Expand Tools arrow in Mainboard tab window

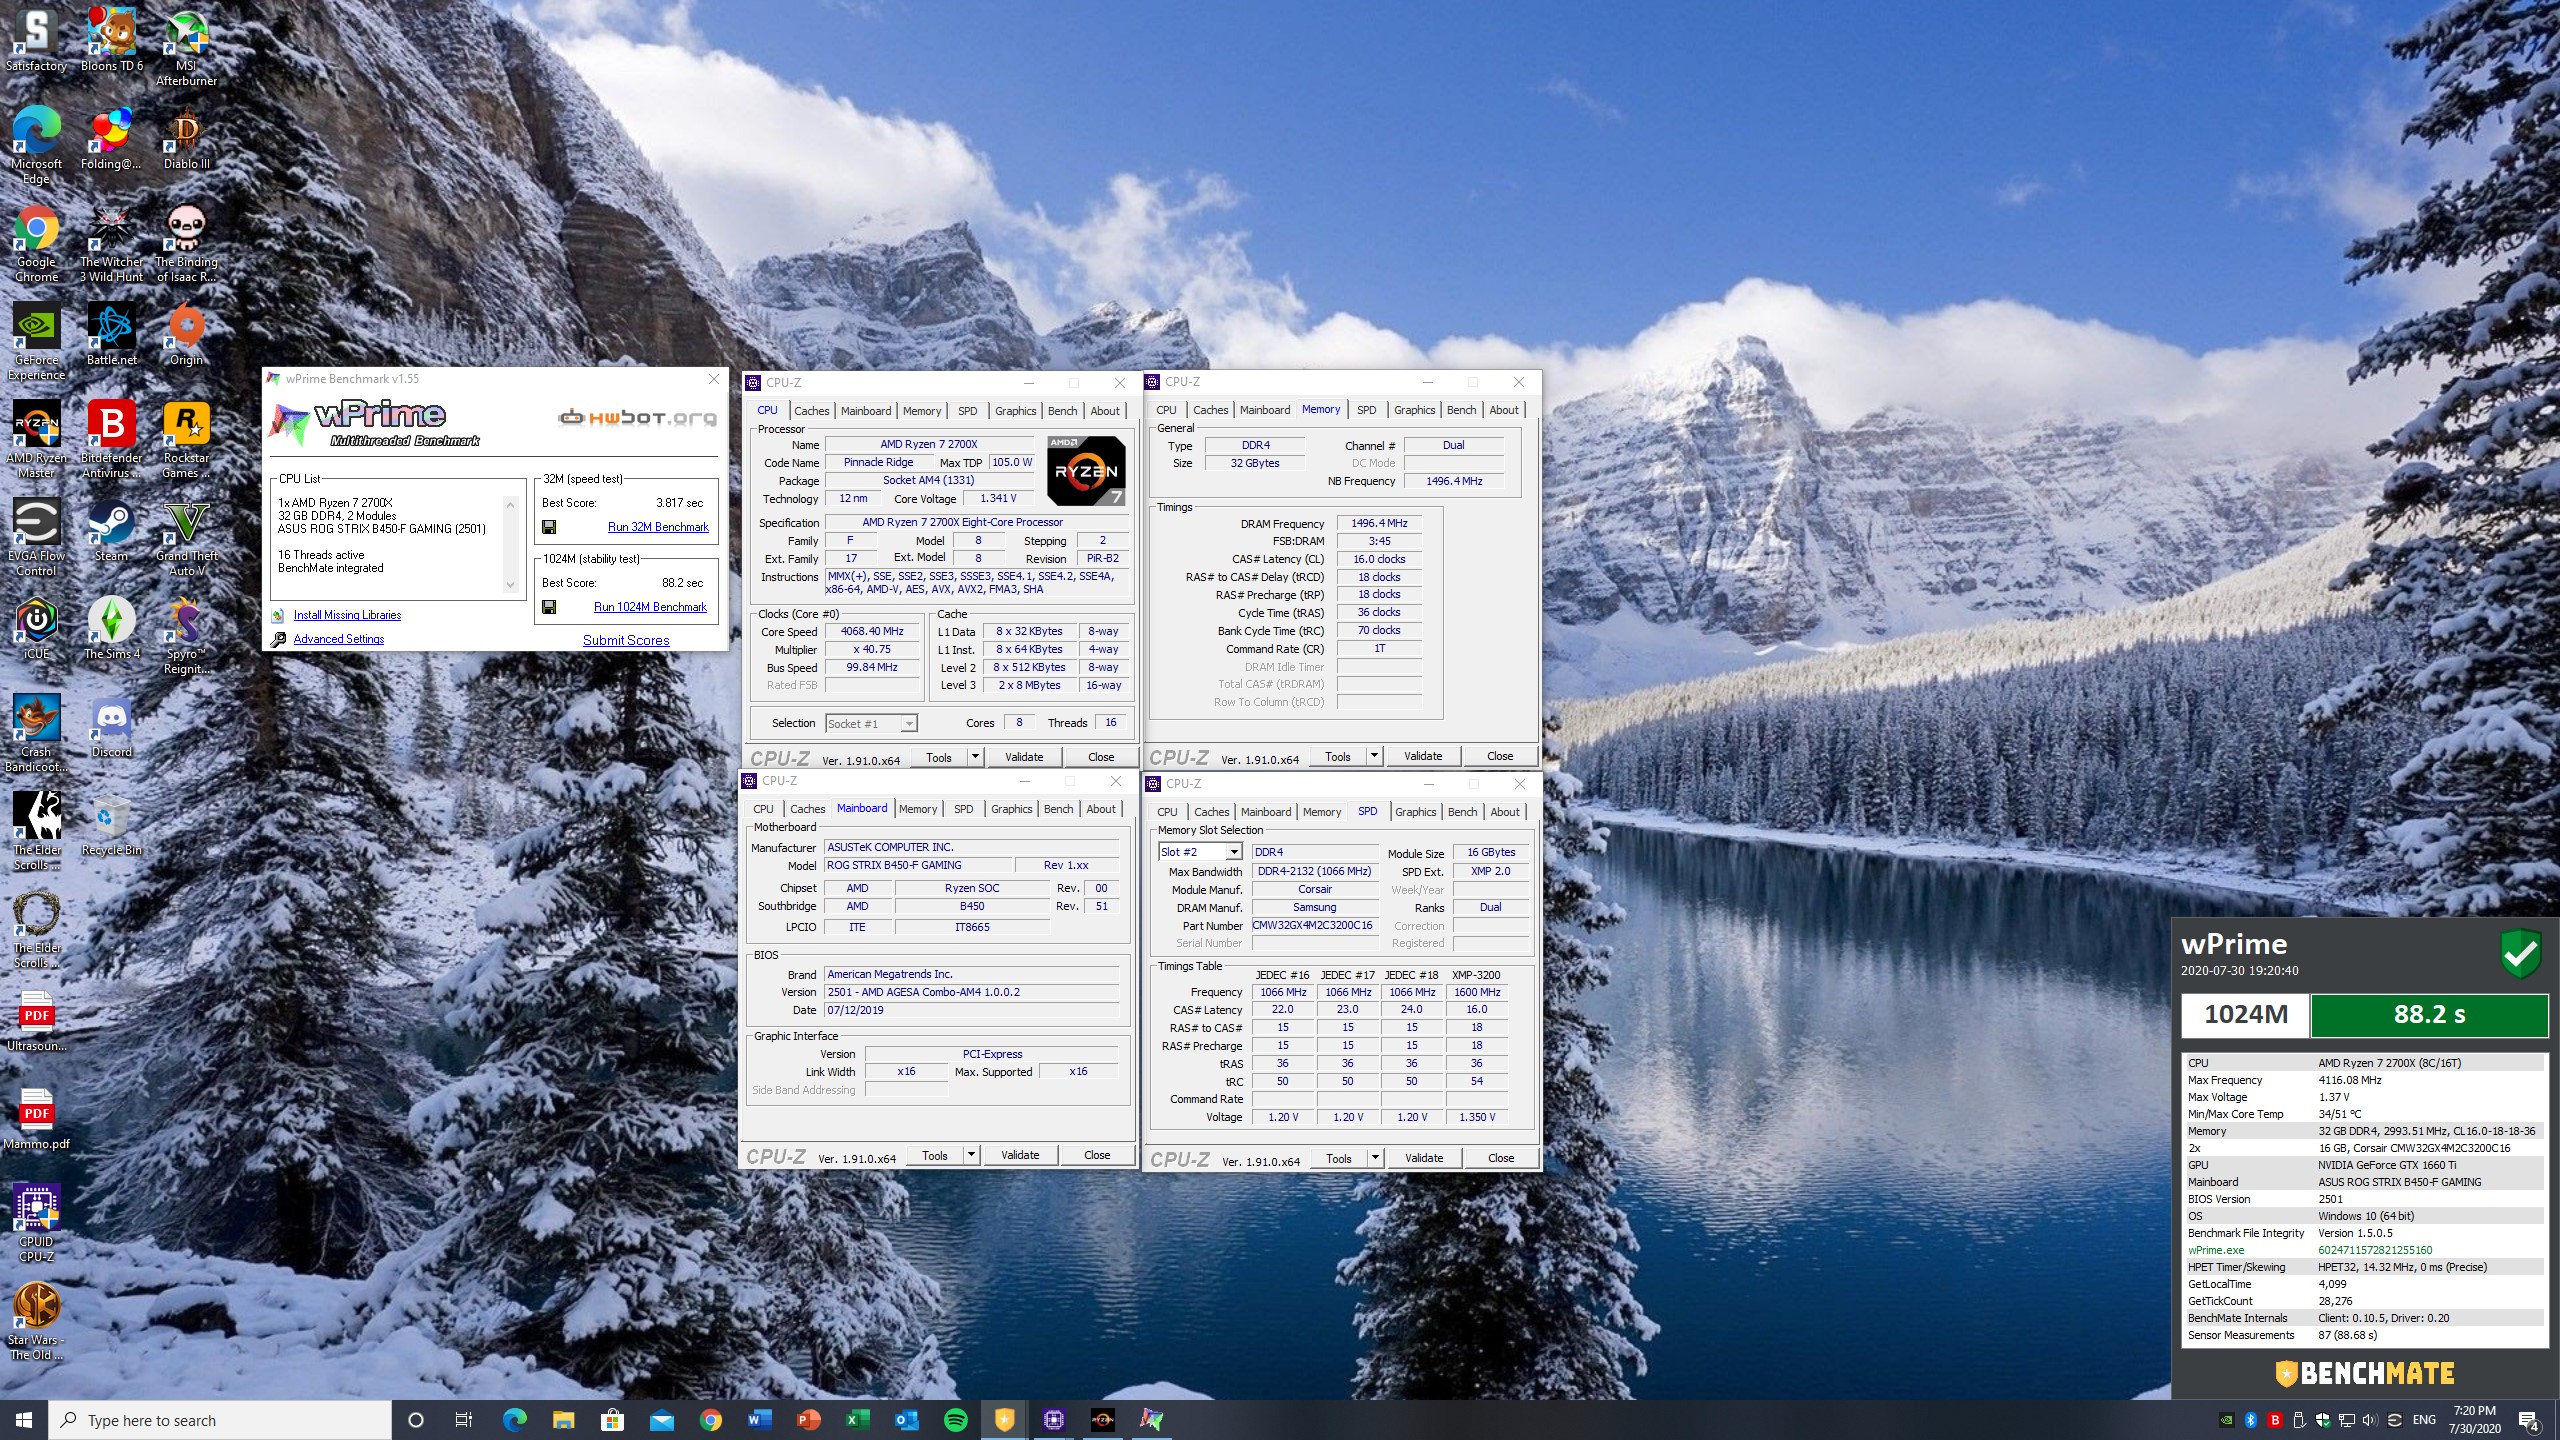pos(971,1155)
